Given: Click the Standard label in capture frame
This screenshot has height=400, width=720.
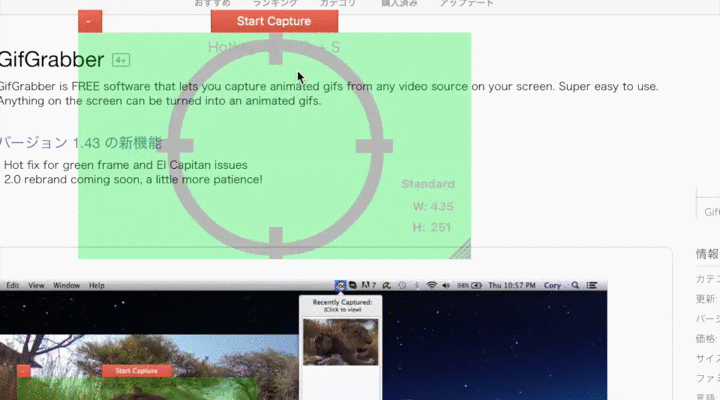Looking at the screenshot, I should pyautogui.click(x=428, y=184).
